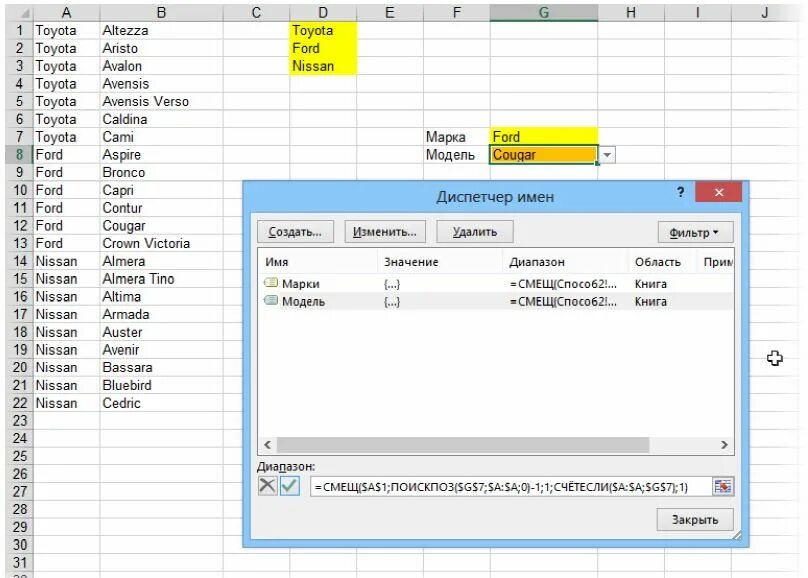Viewport: 808px width, 578px height.
Task: Sort by the Значение column header
Action: pyautogui.click(x=440, y=262)
